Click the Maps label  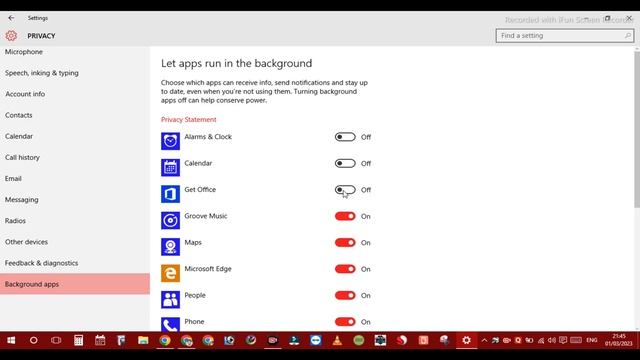point(193,242)
